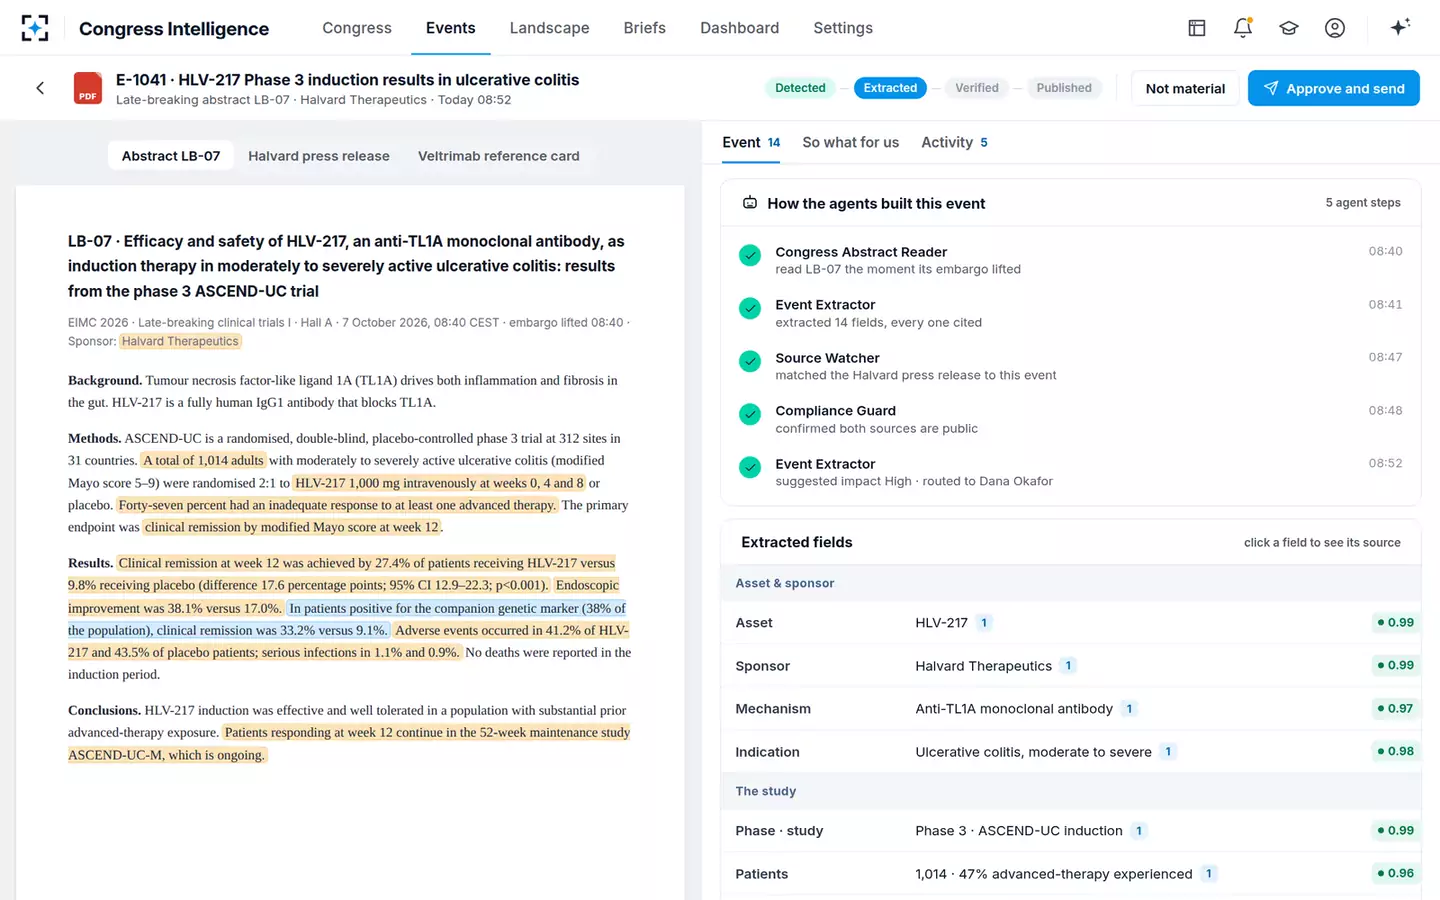Select the Mechanism extracted field row

[1071, 708]
